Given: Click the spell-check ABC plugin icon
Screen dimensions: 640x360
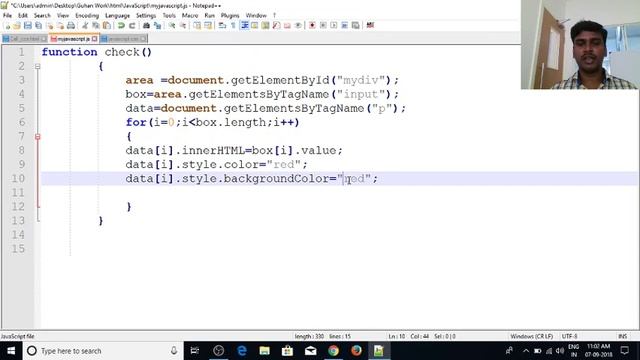Looking at the screenshot, I should click(370, 26).
